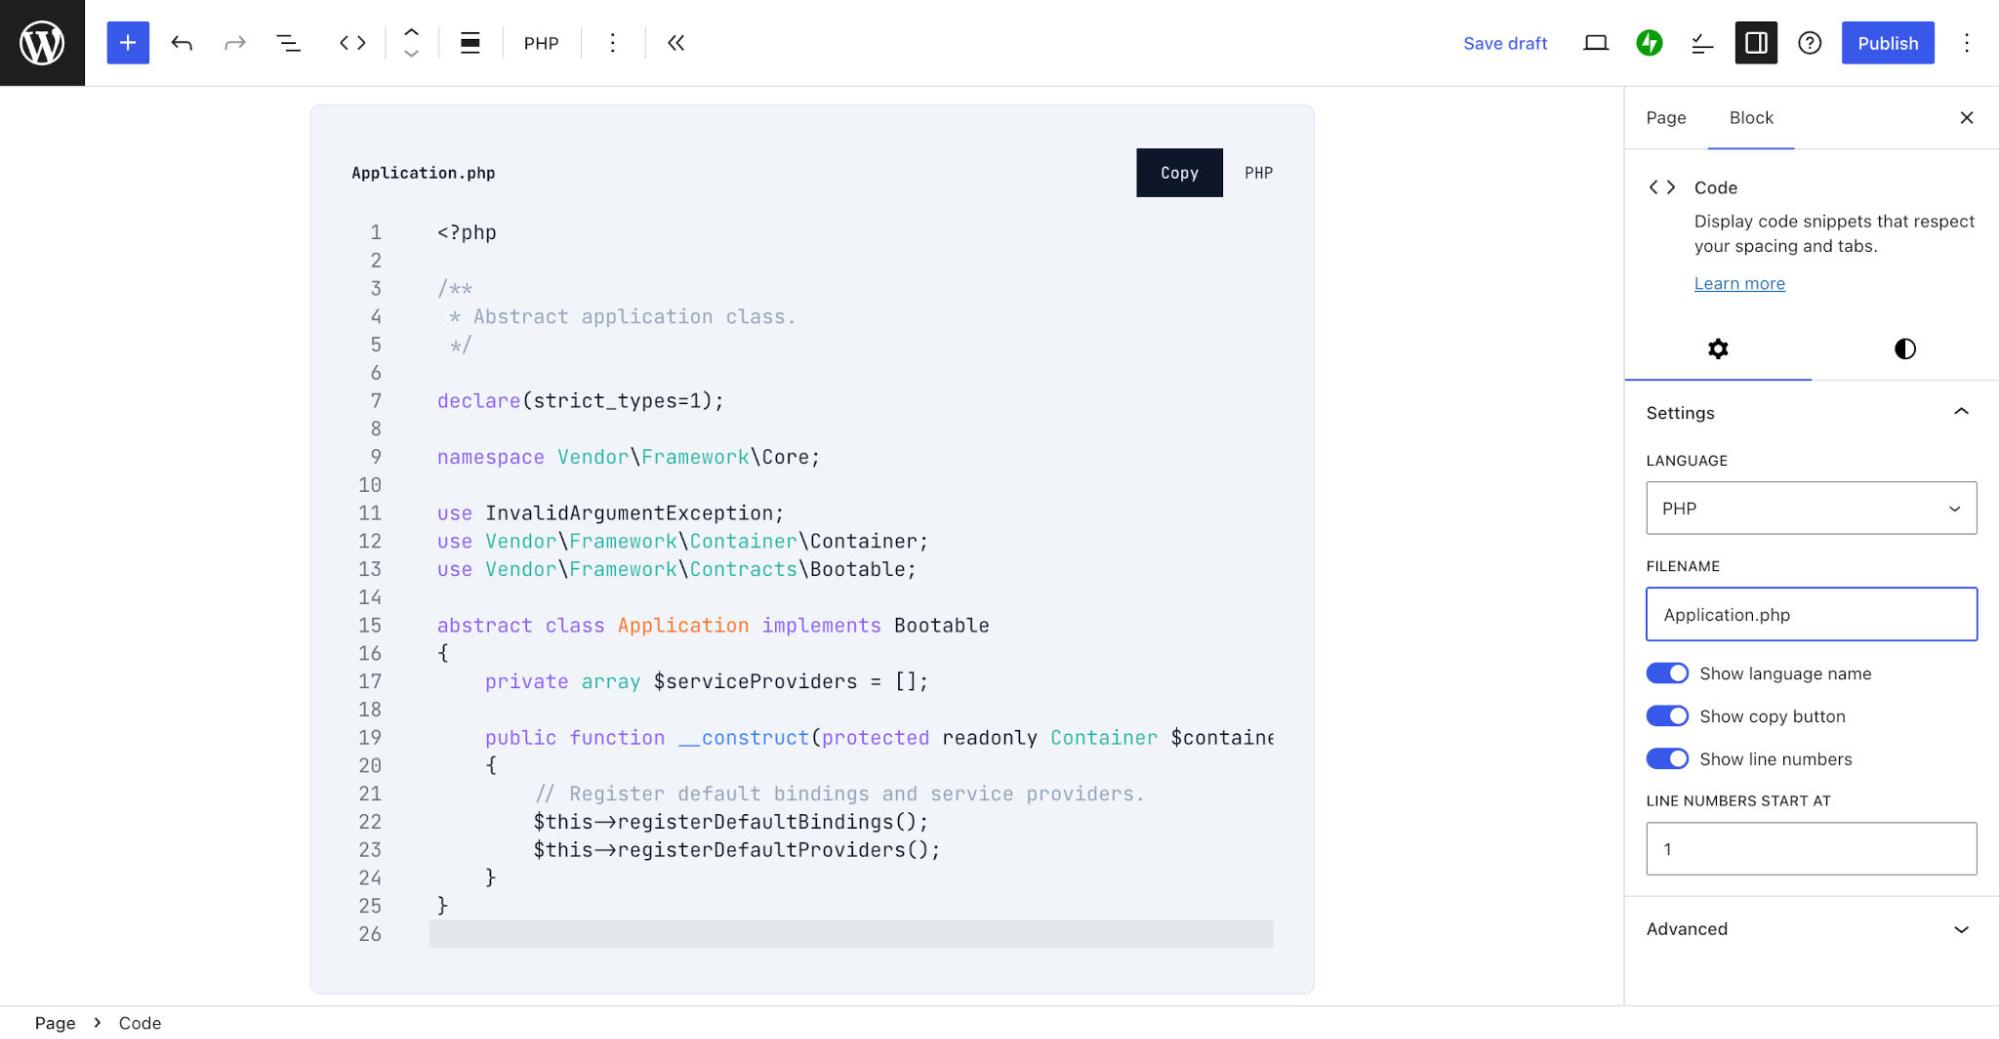Copy the Application.php code snippet

click(1179, 172)
